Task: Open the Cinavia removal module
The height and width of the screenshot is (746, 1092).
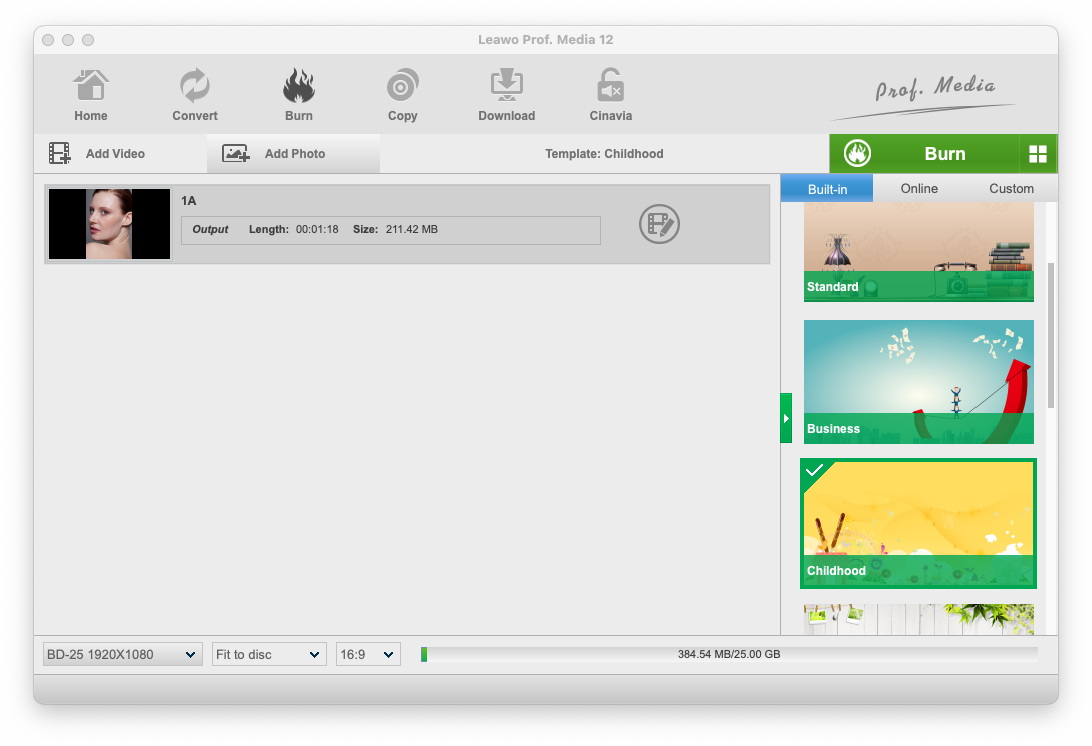Action: 611,95
